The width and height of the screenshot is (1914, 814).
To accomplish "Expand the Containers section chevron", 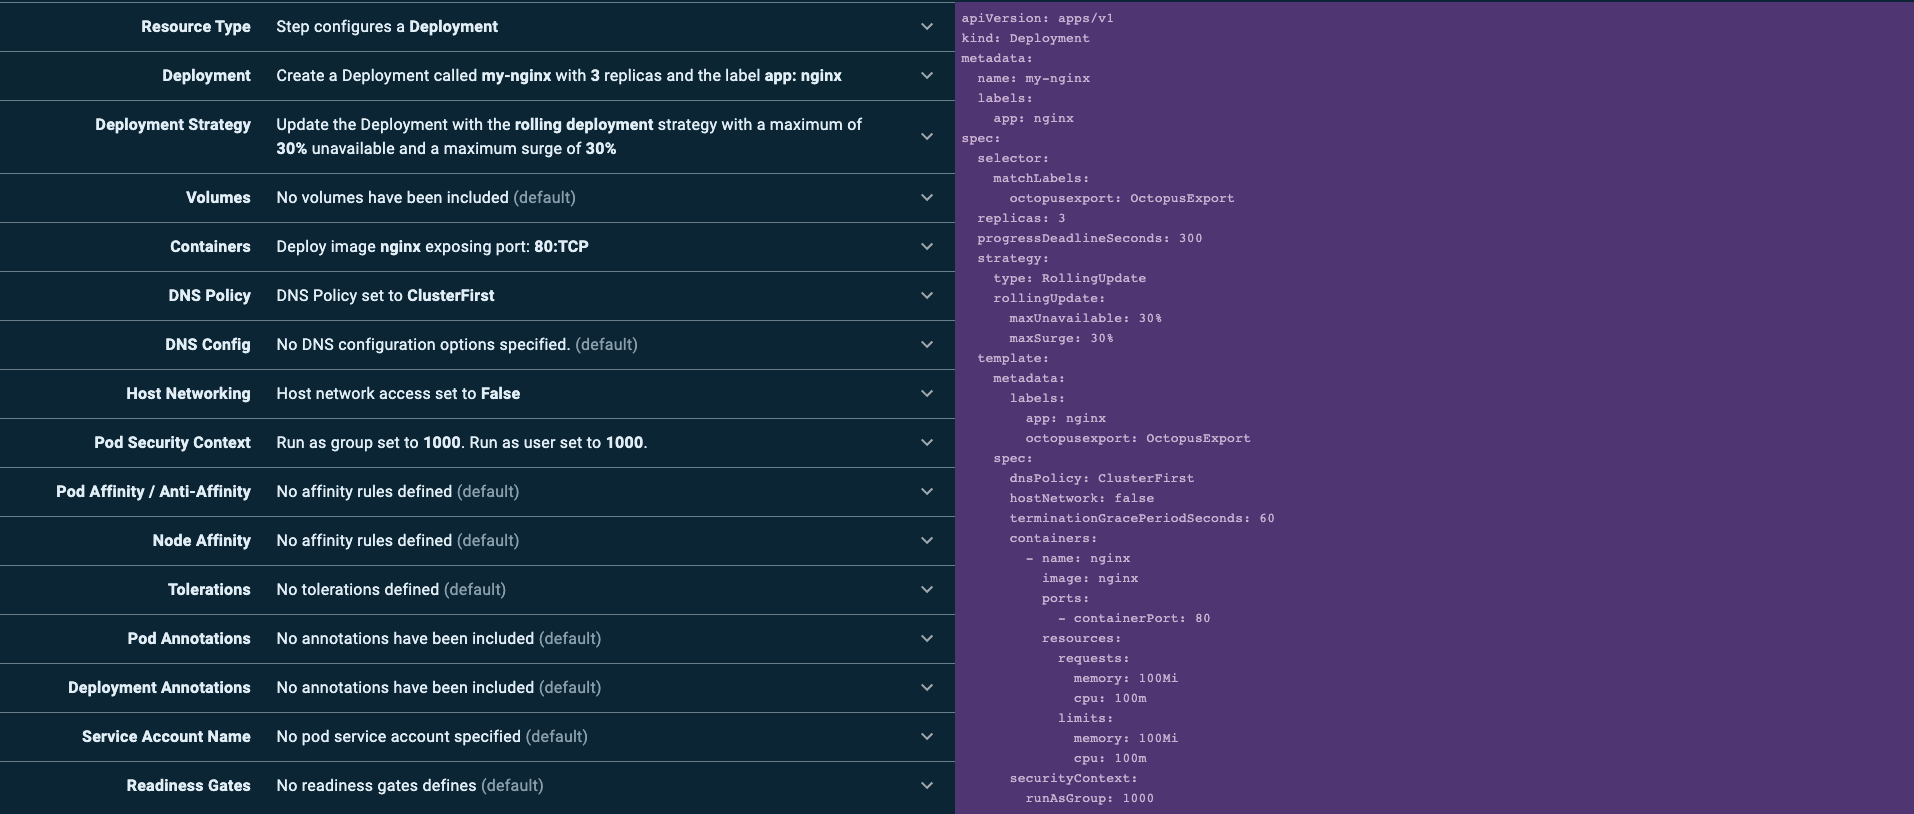I will [x=927, y=247].
